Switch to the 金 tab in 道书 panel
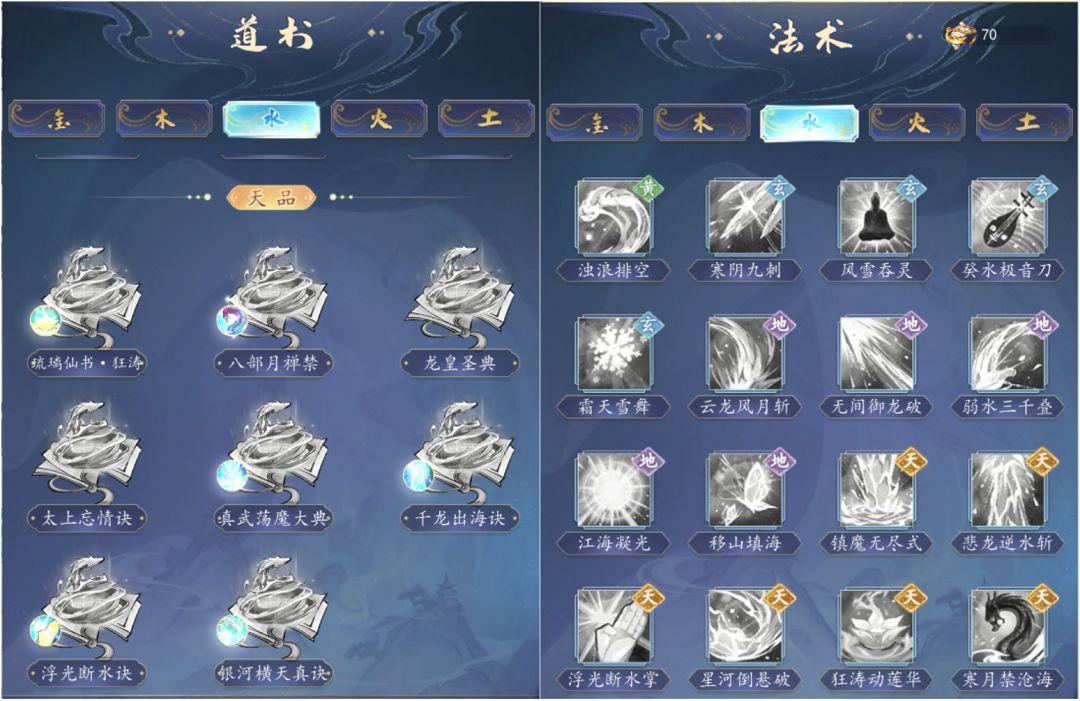The height and width of the screenshot is (701, 1080). click(x=56, y=120)
